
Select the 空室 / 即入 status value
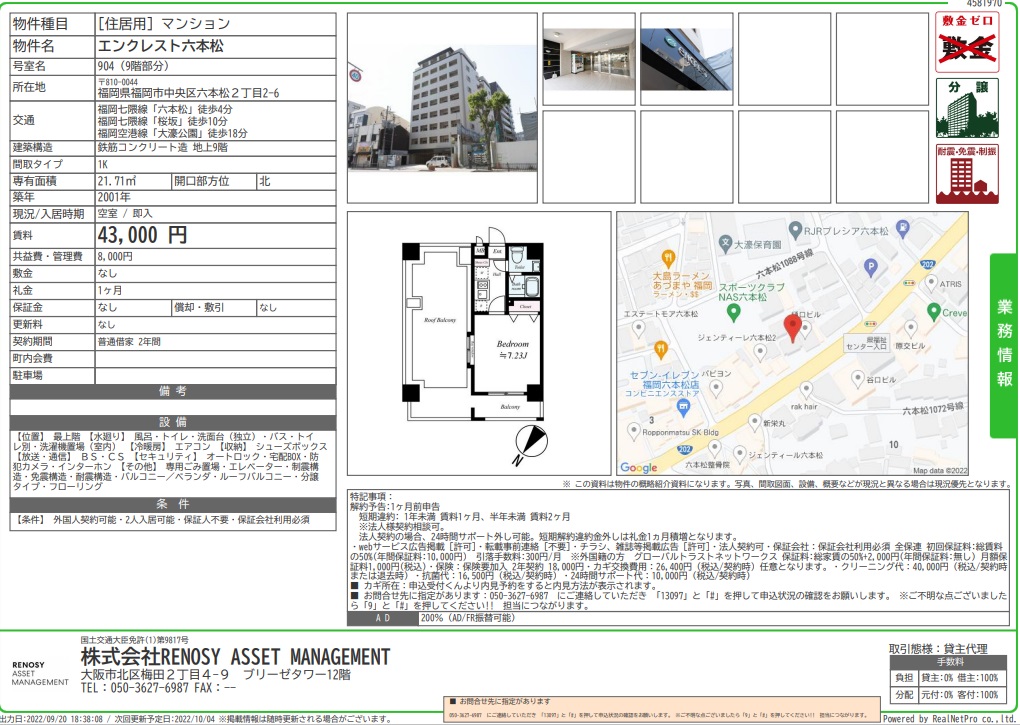coord(125,214)
